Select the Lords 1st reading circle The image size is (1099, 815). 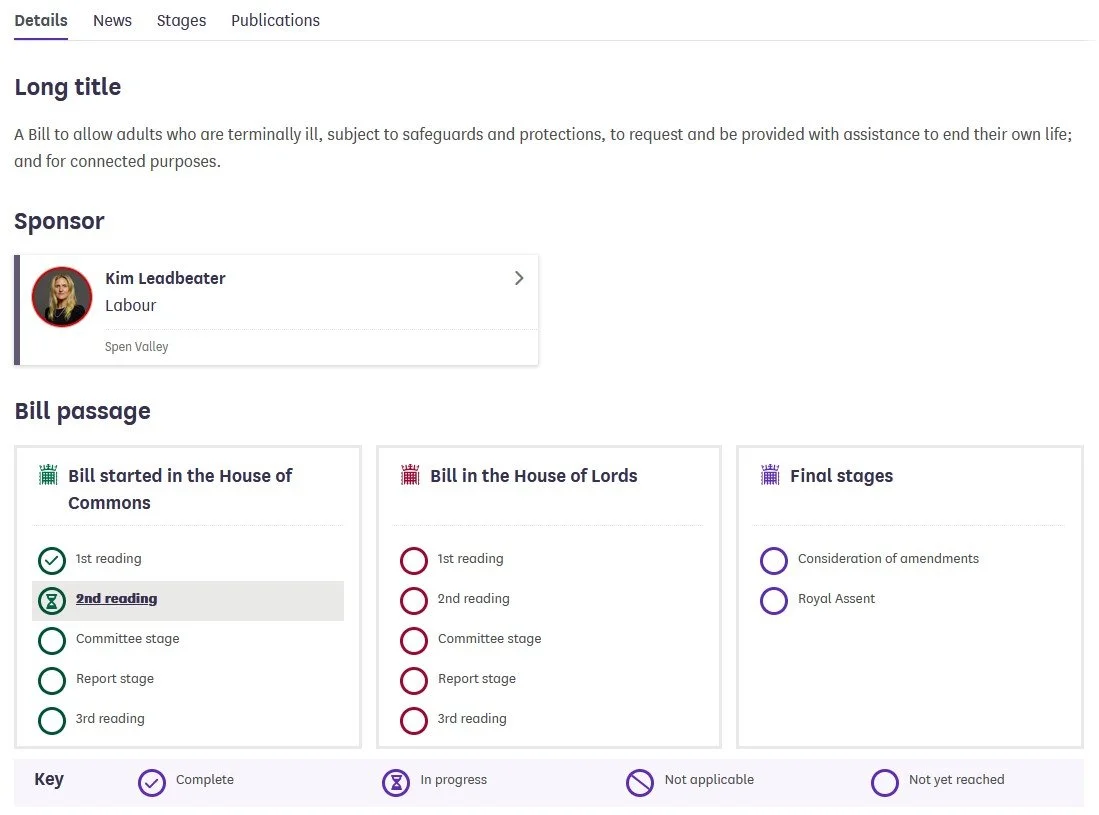(414, 560)
